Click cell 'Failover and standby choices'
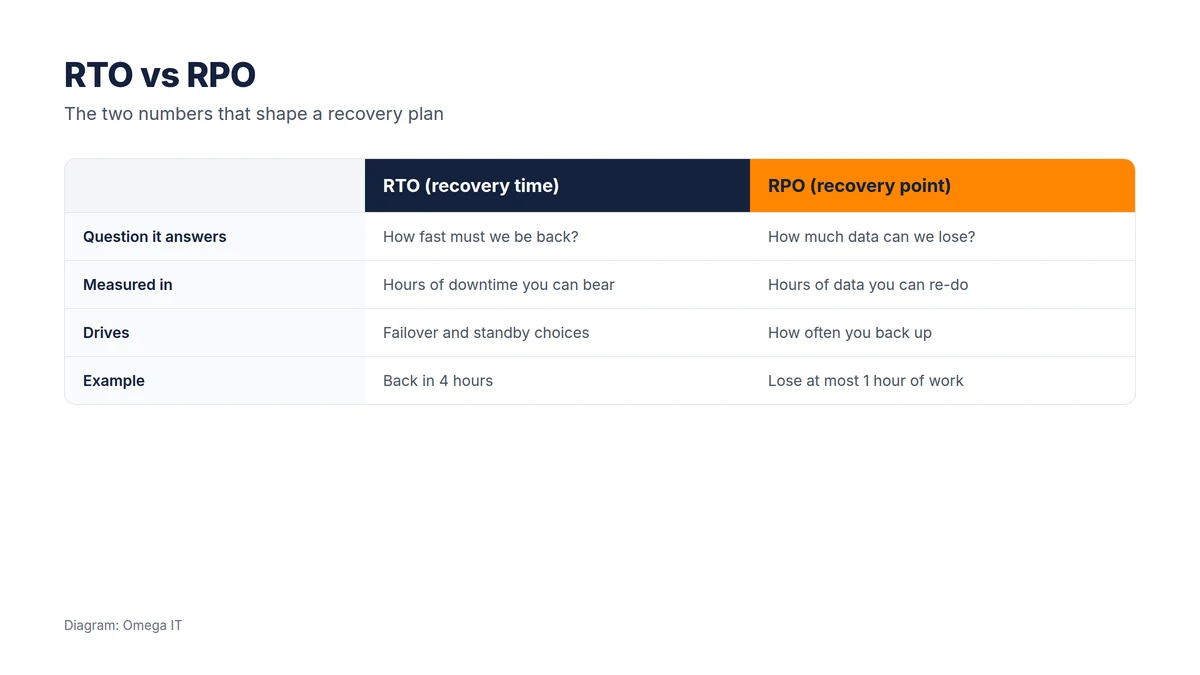1200x675 pixels. tap(557, 333)
